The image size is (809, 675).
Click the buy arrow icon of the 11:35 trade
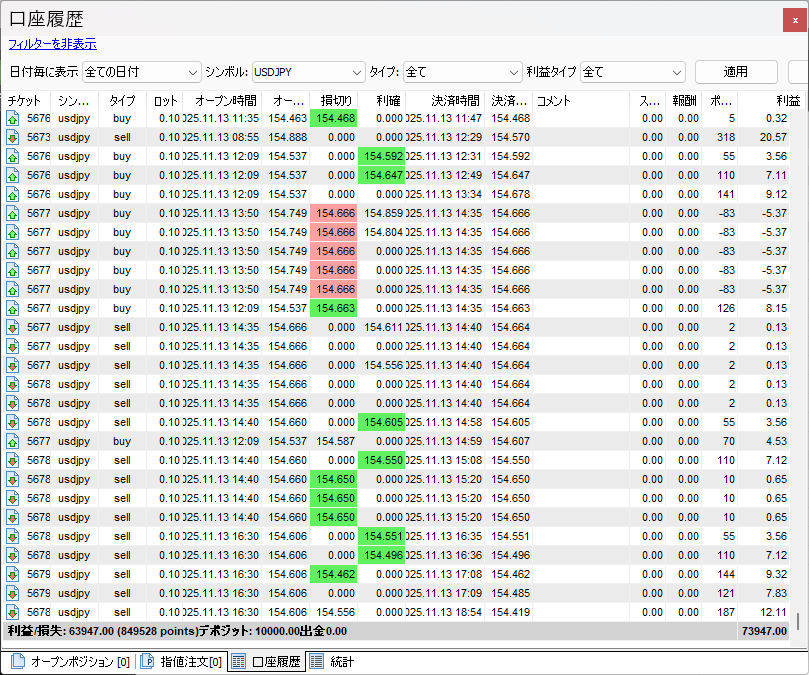pos(13,118)
